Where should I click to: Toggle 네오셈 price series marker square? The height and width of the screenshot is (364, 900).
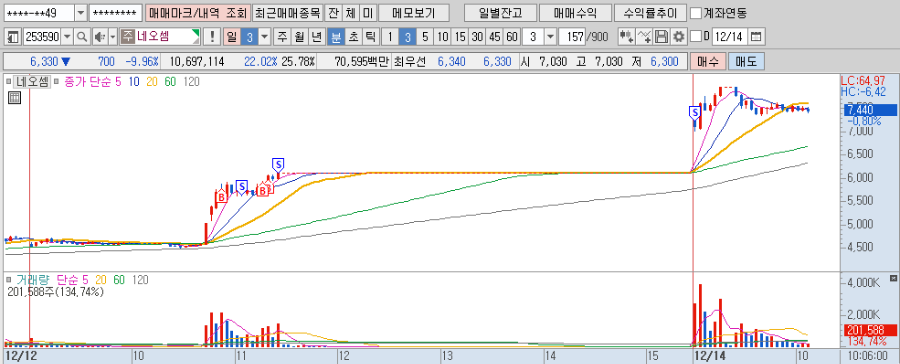click(9, 82)
